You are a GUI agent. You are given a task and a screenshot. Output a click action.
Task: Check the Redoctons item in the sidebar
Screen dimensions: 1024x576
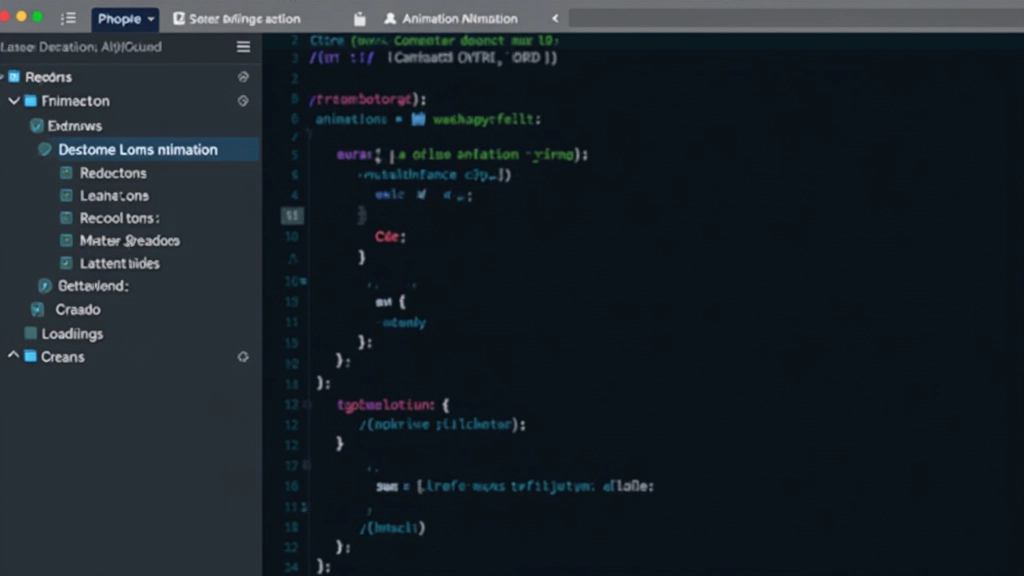pyautogui.click(x=65, y=172)
